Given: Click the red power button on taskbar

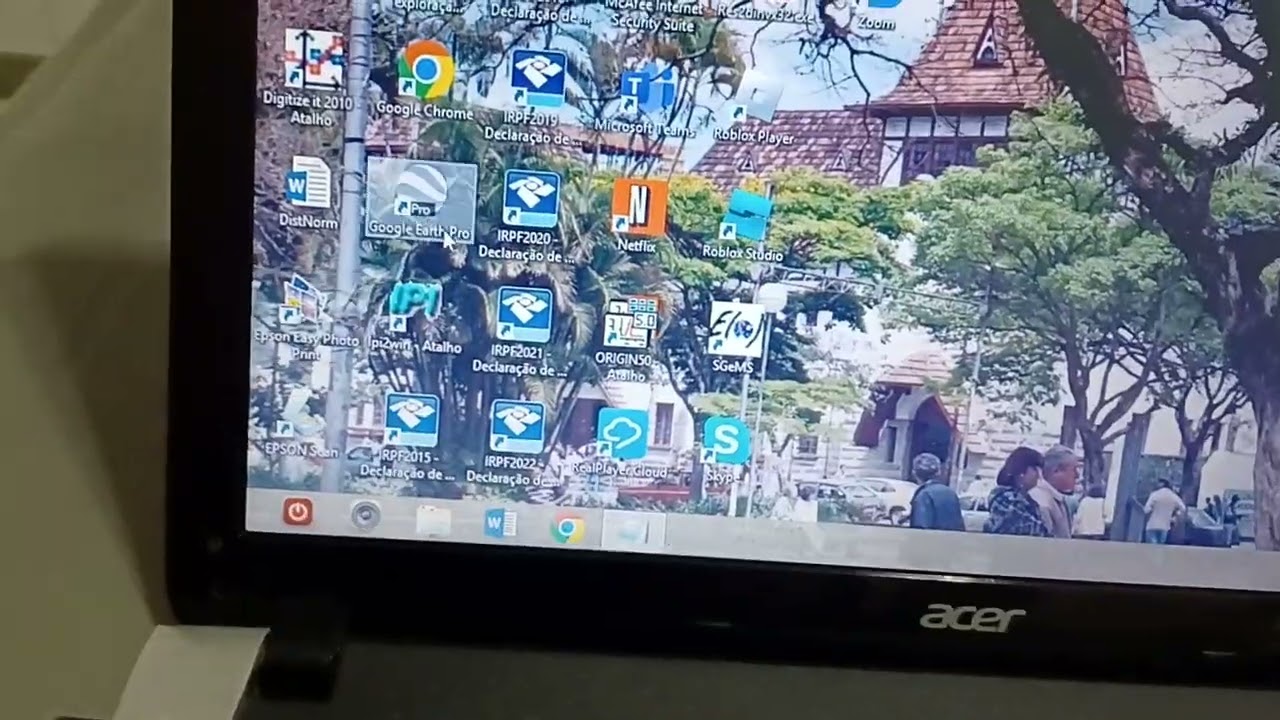Looking at the screenshot, I should (x=297, y=512).
